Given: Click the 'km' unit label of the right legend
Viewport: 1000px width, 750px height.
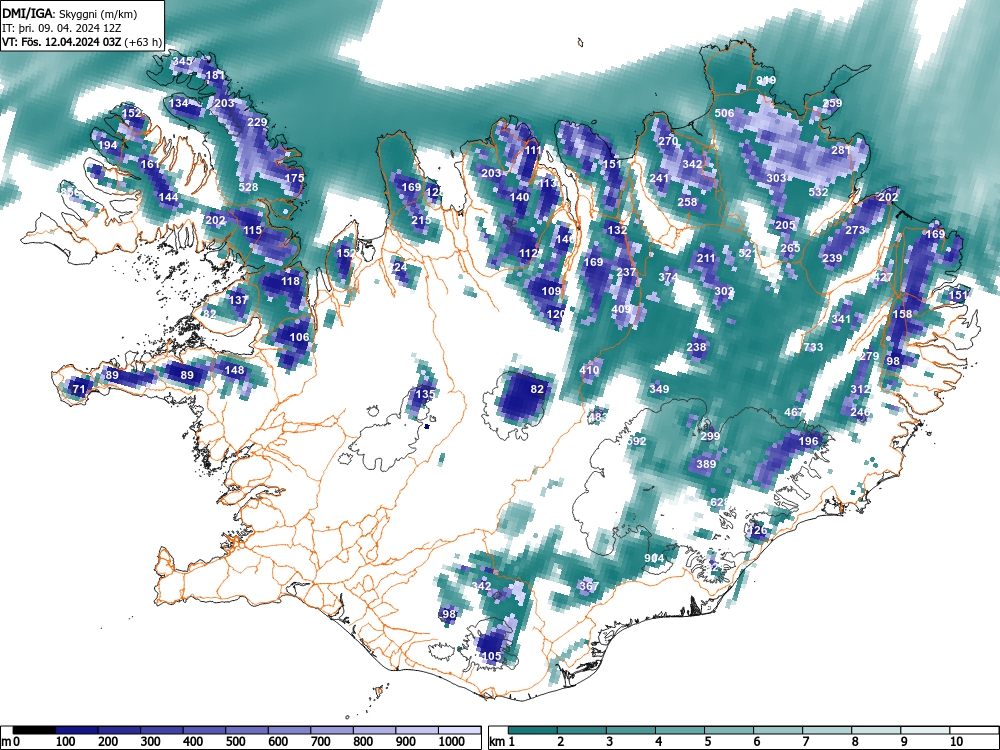Looking at the screenshot, I should (497, 741).
